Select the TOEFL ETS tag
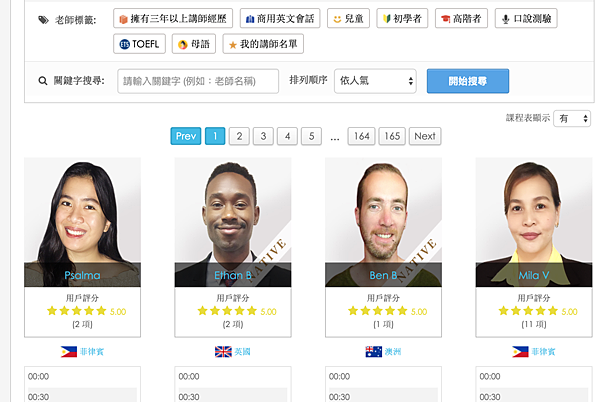 click(139, 44)
